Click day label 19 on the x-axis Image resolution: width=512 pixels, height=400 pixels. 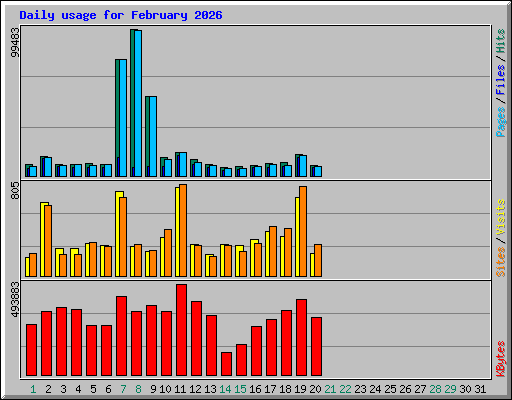click(300, 389)
